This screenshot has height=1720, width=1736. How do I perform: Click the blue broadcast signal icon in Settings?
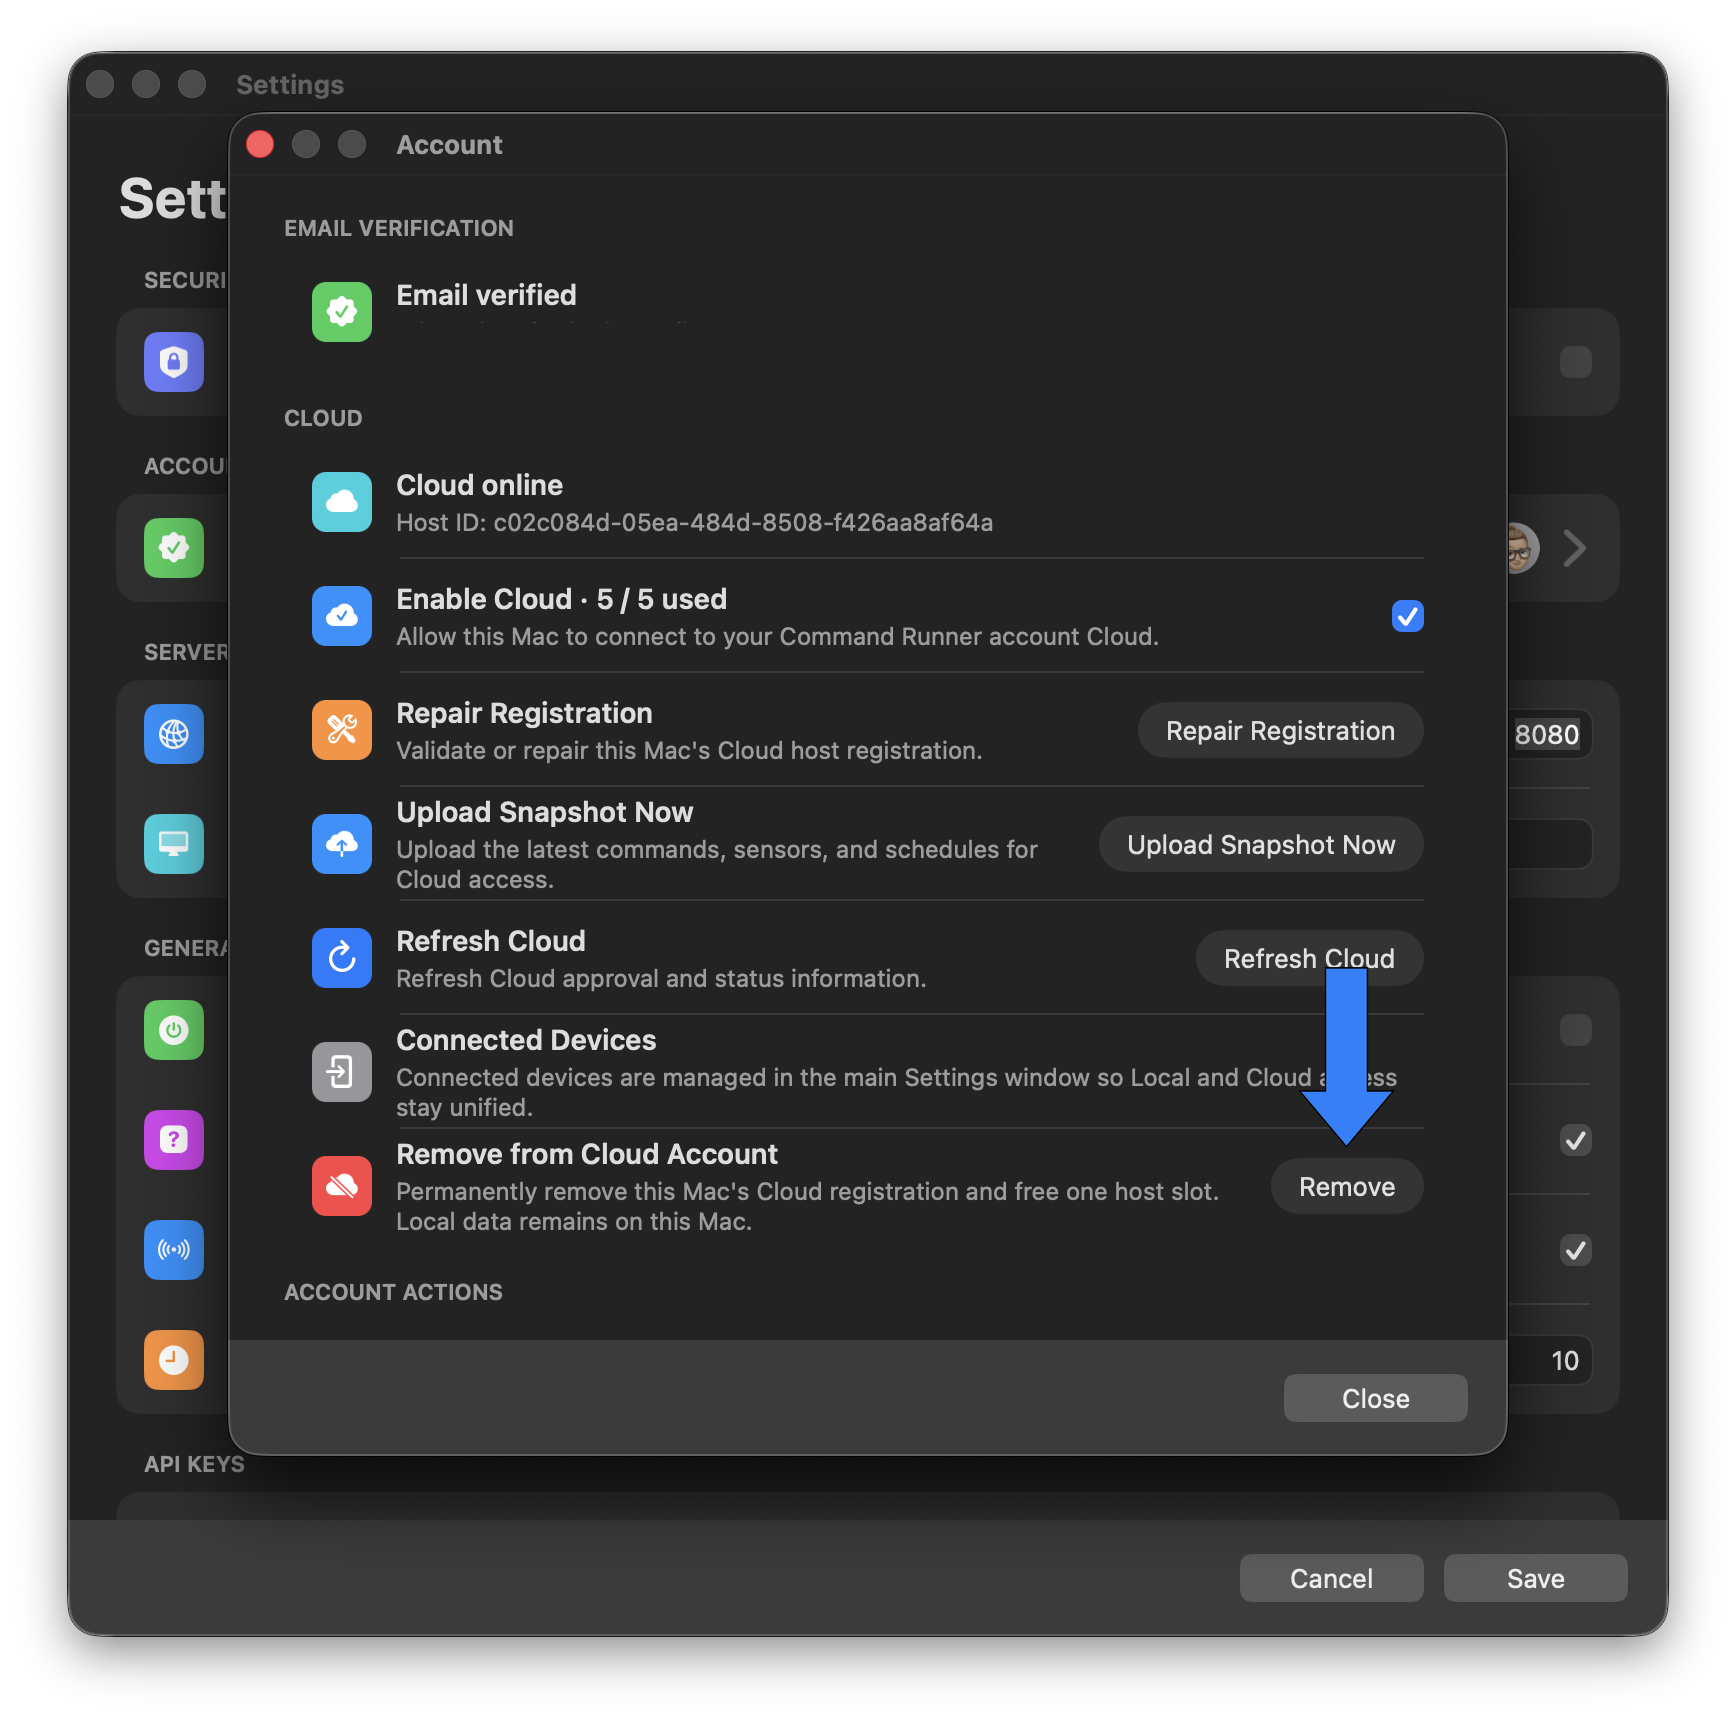(x=174, y=1250)
